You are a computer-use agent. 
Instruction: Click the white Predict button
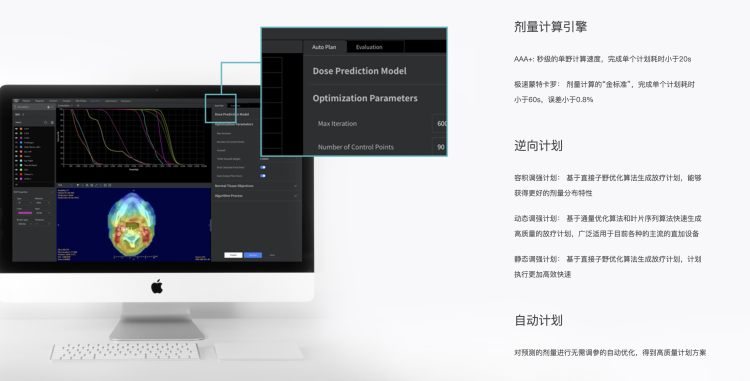[x=233, y=255]
